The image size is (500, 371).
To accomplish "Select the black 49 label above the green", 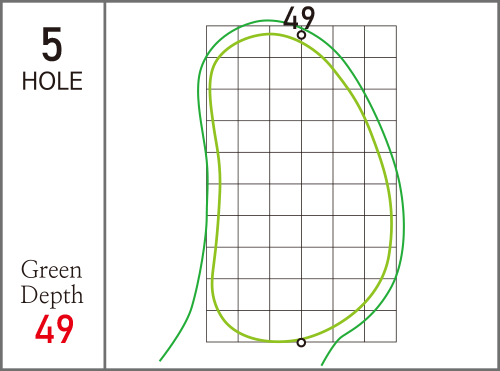I will pos(299,18).
